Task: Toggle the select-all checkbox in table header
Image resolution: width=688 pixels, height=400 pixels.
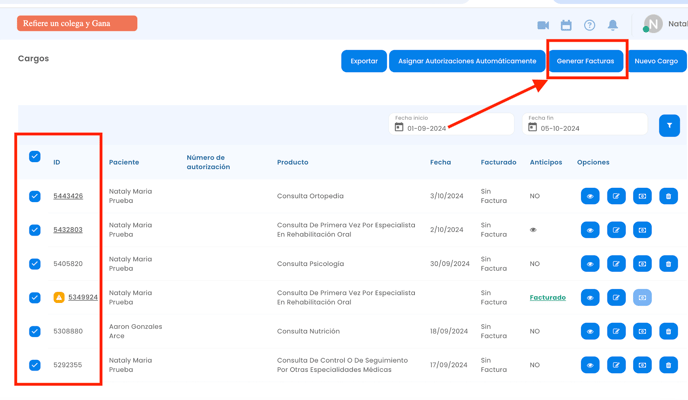Action: pyautogui.click(x=35, y=157)
